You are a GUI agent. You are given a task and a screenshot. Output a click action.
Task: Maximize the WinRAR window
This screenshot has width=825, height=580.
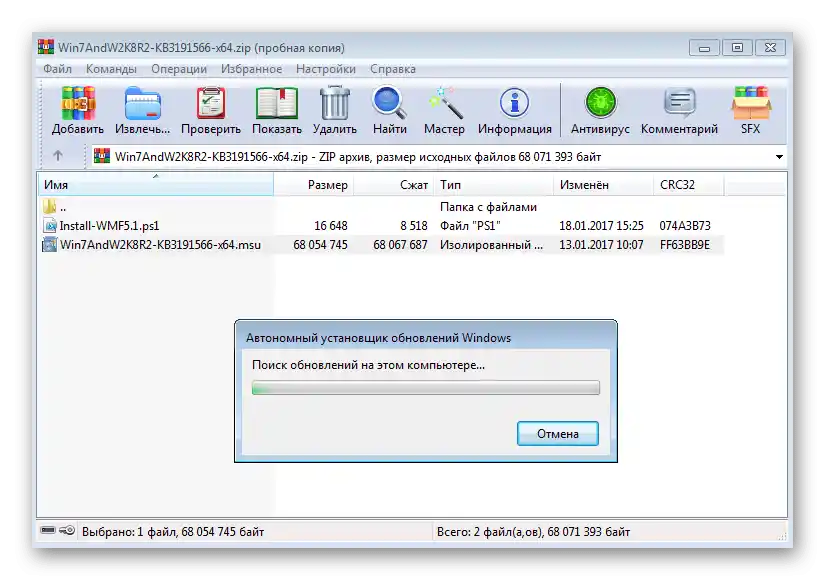pos(737,48)
